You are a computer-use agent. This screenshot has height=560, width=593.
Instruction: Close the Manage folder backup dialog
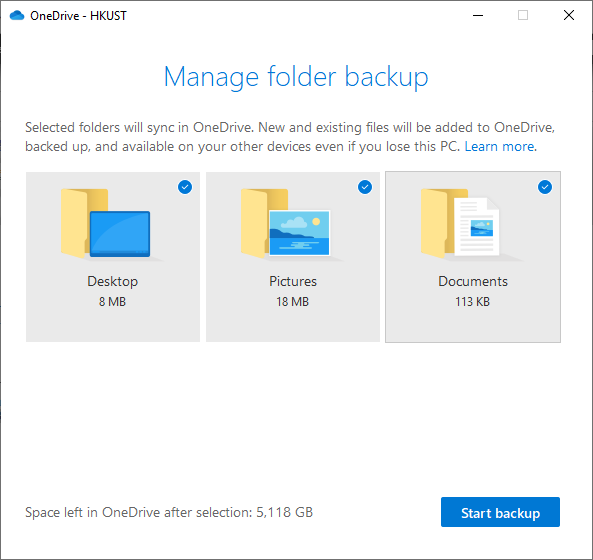point(569,16)
